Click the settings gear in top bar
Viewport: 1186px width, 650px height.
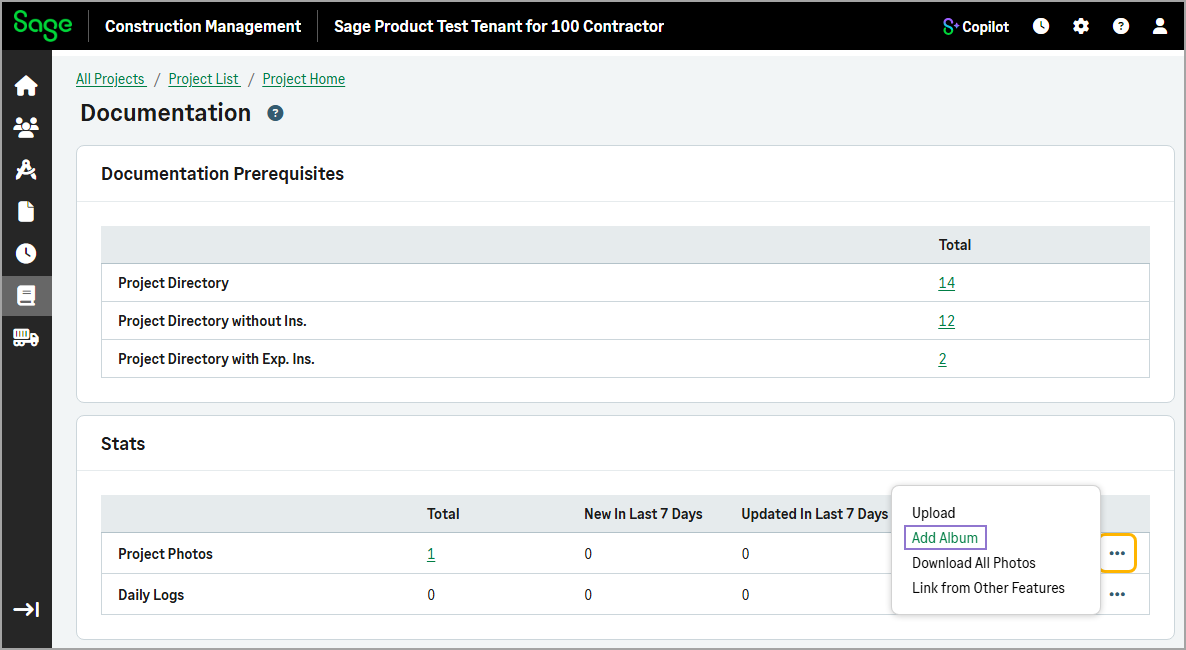click(x=1081, y=27)
